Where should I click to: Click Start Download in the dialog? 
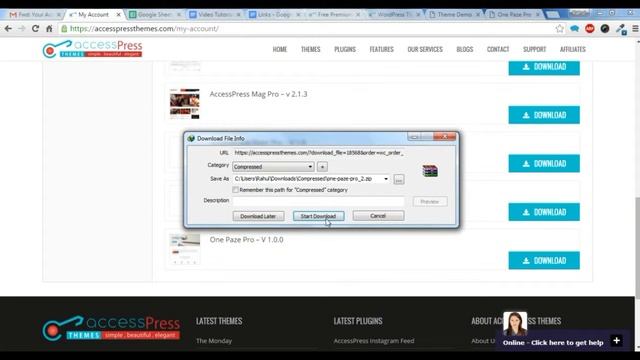click(x=318, y=216)
